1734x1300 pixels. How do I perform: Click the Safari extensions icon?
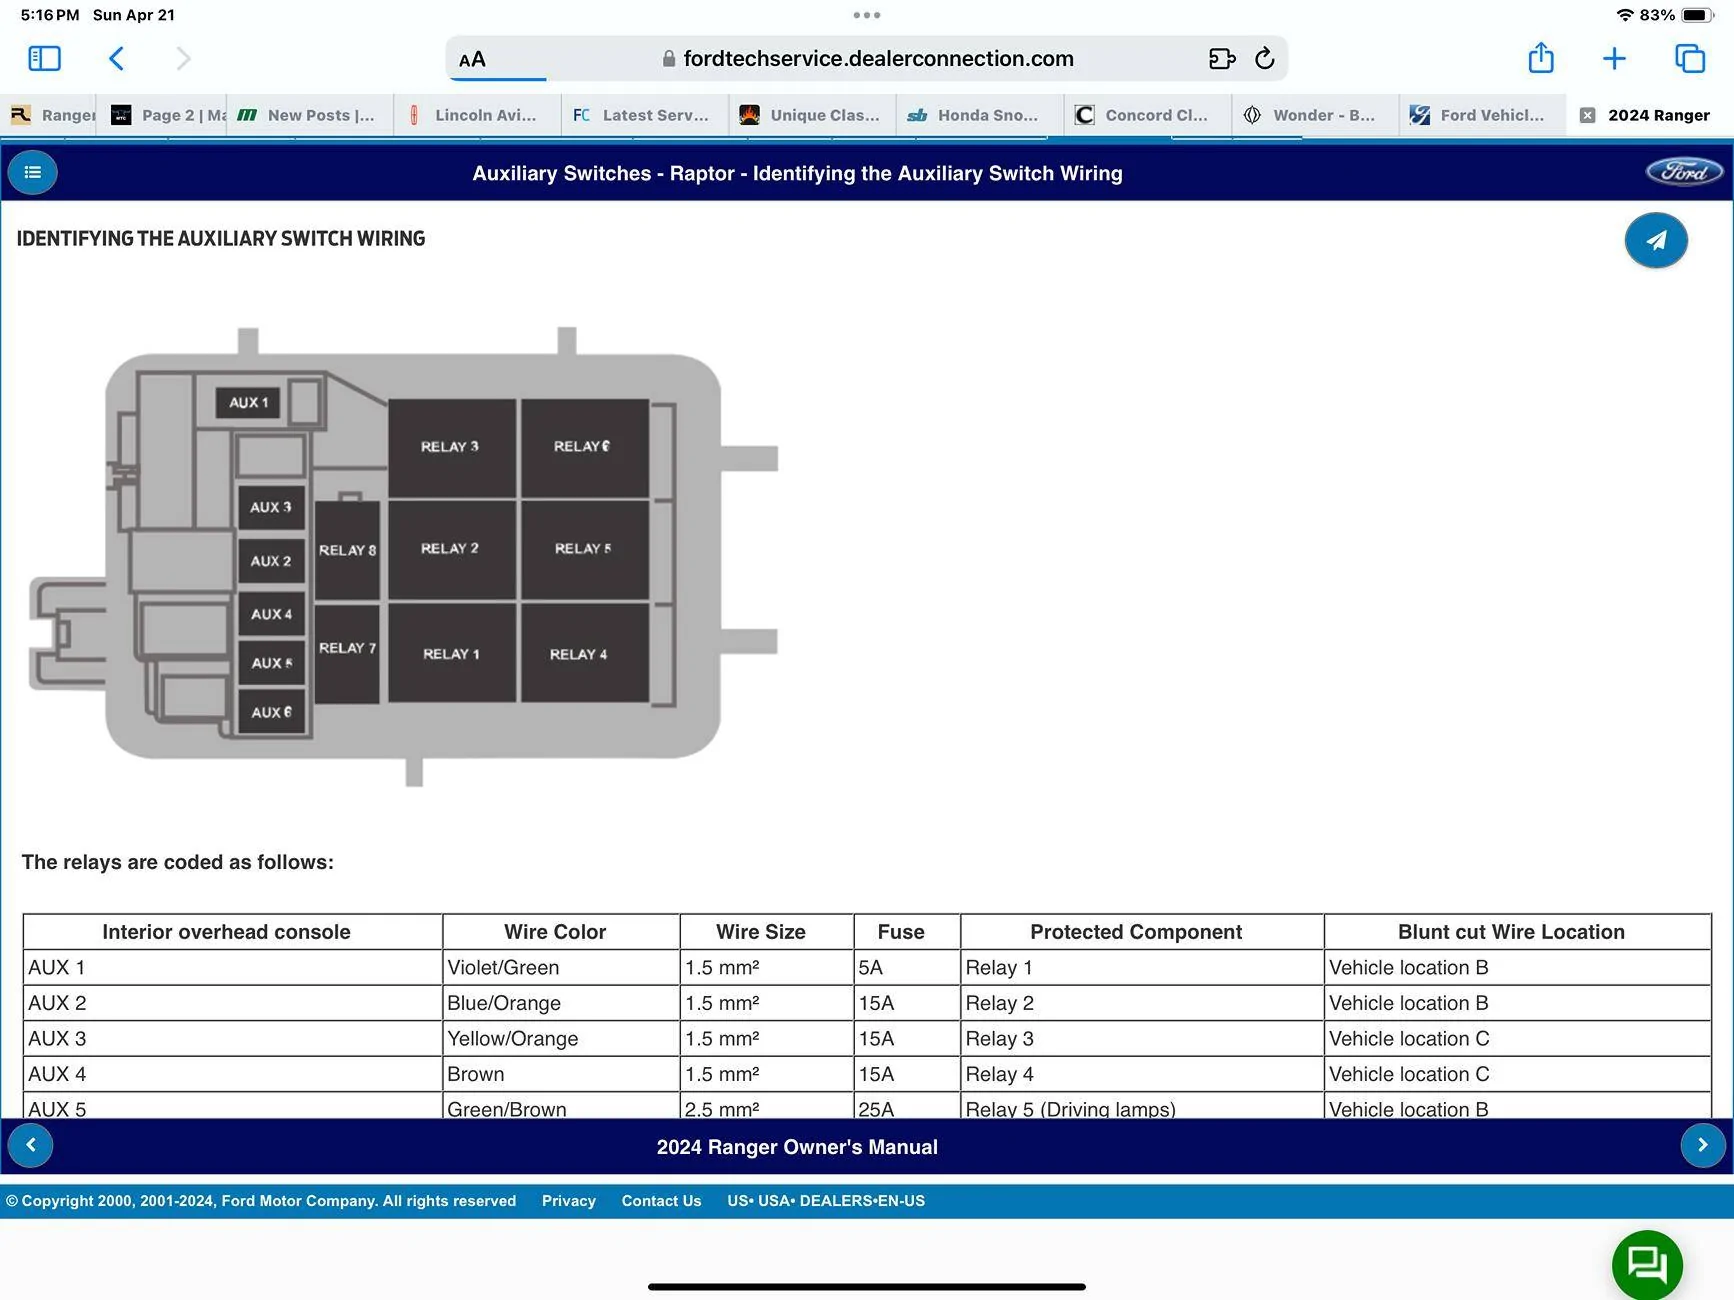(x=1222, y=58)
